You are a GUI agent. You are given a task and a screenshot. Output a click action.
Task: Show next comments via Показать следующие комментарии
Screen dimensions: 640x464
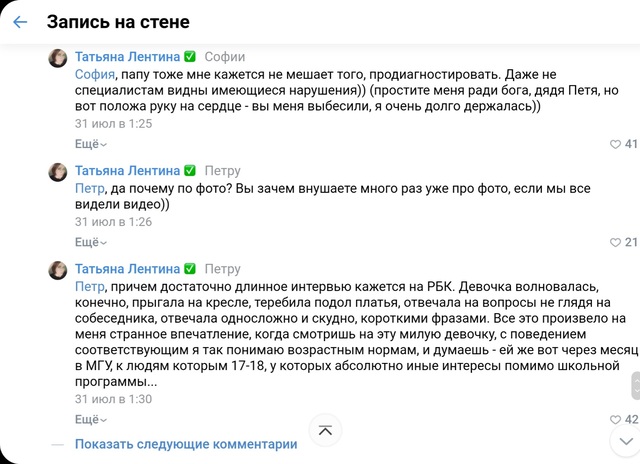click(x=186, y=444)
